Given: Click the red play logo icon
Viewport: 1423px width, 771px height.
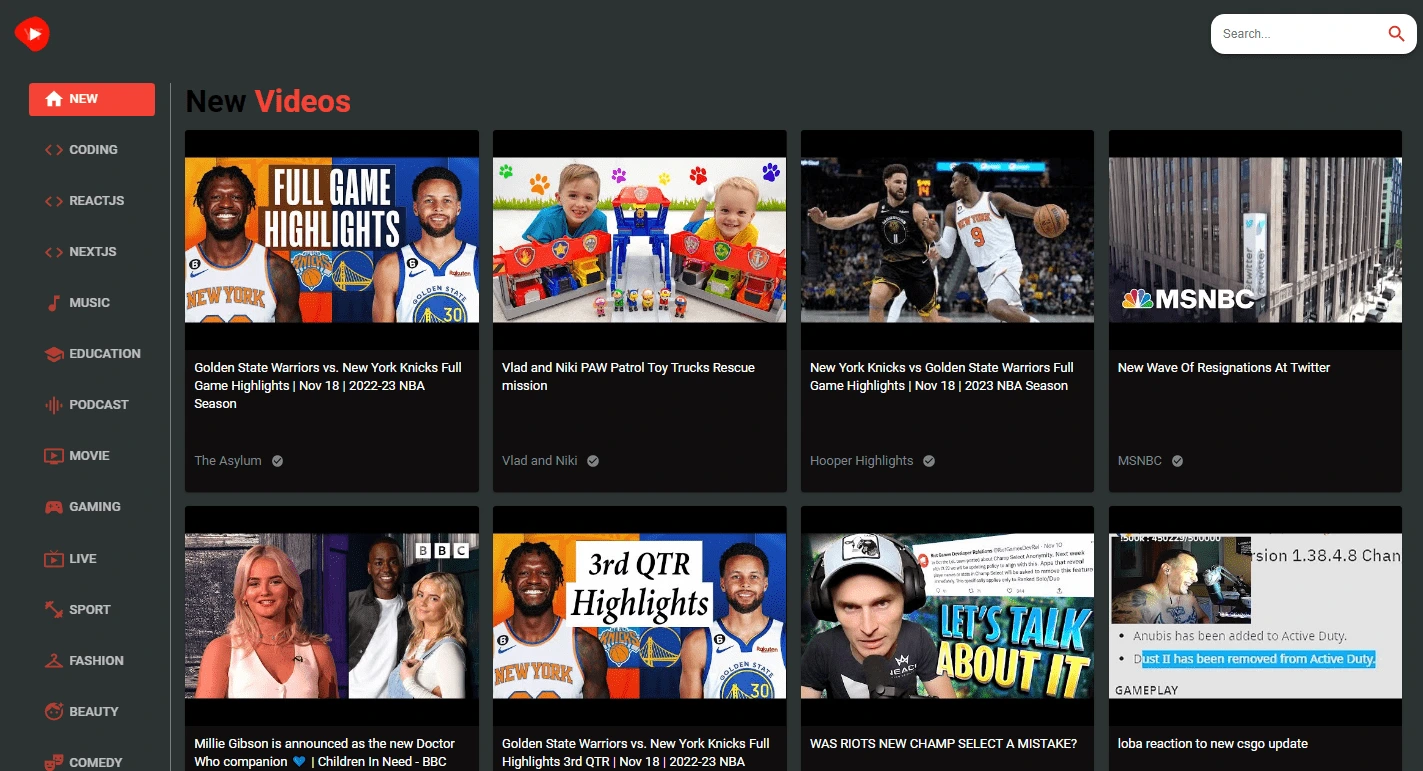Looking at the screenshot, I should click(32, 34).
